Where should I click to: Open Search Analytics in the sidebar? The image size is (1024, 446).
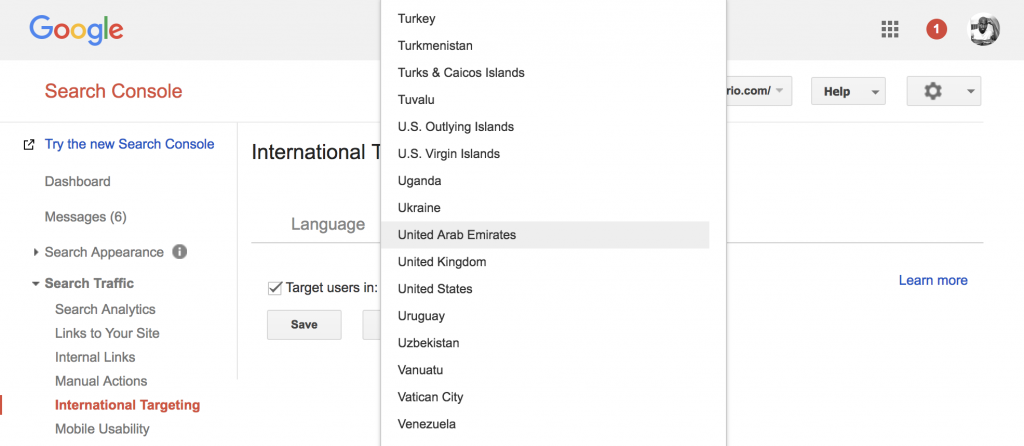coord(105,310)
